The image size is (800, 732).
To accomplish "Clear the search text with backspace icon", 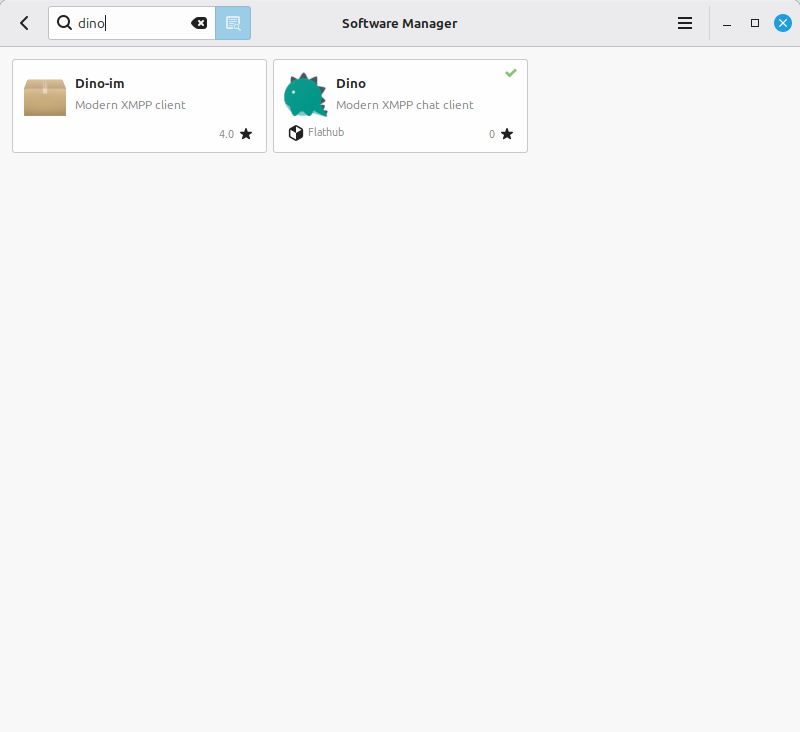I will (x=199, y=23).
